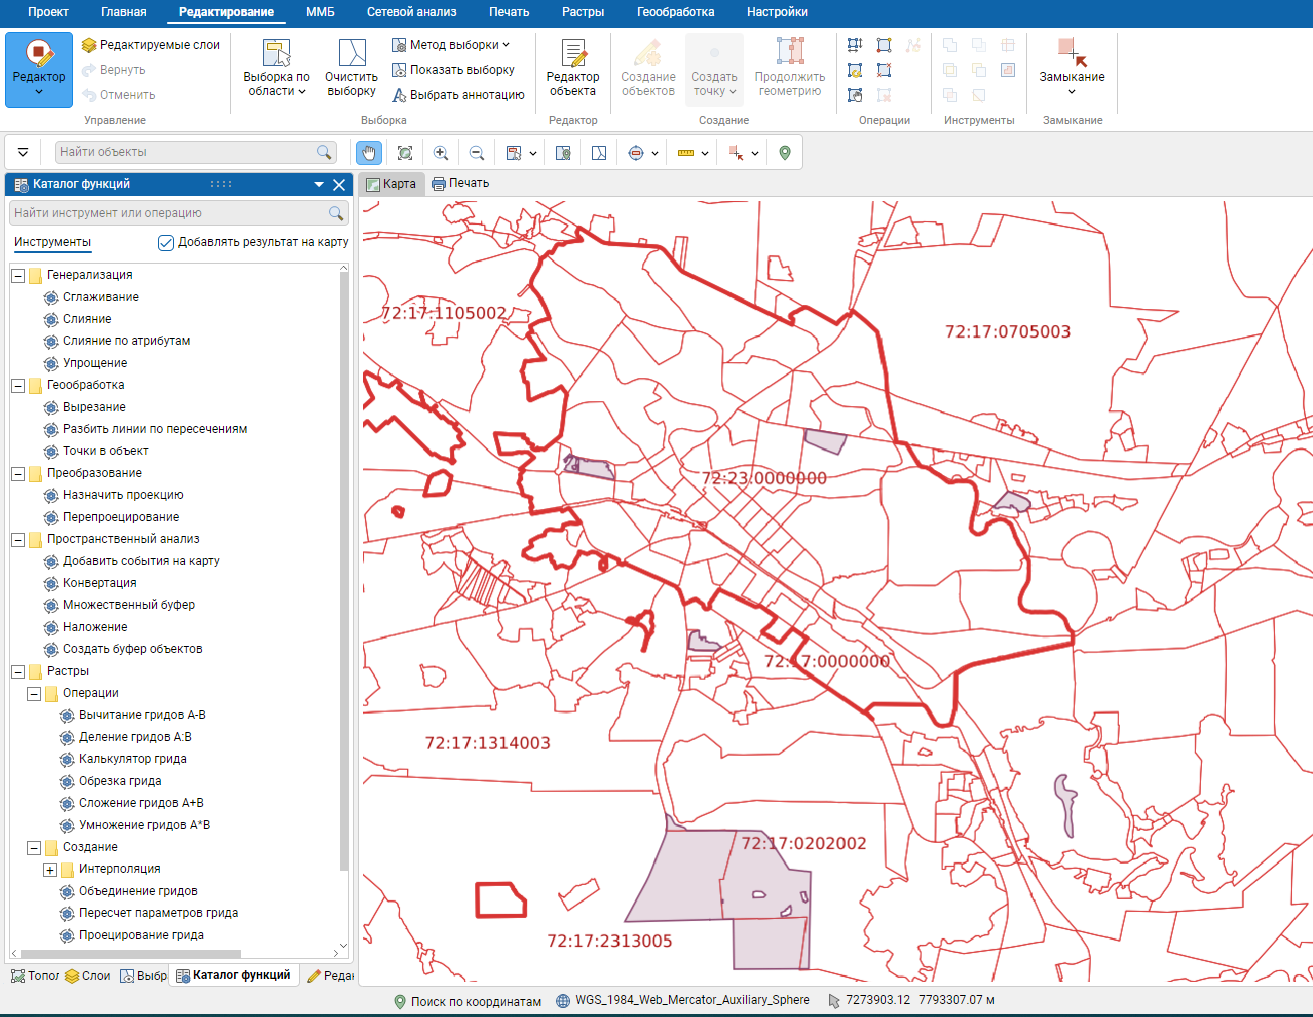This screenshot has height=1017, width=1313.
Task: Click the zoom out magnifier icon
Action: [x=477, y=153]
